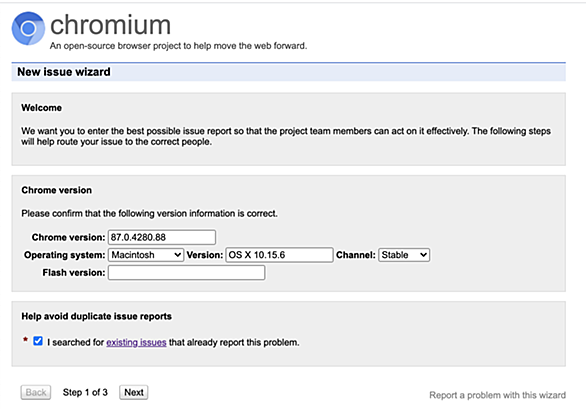Open the Operating system dropdown
The height and width of the screenshot is (409, 586).
[x=146, y=255]
